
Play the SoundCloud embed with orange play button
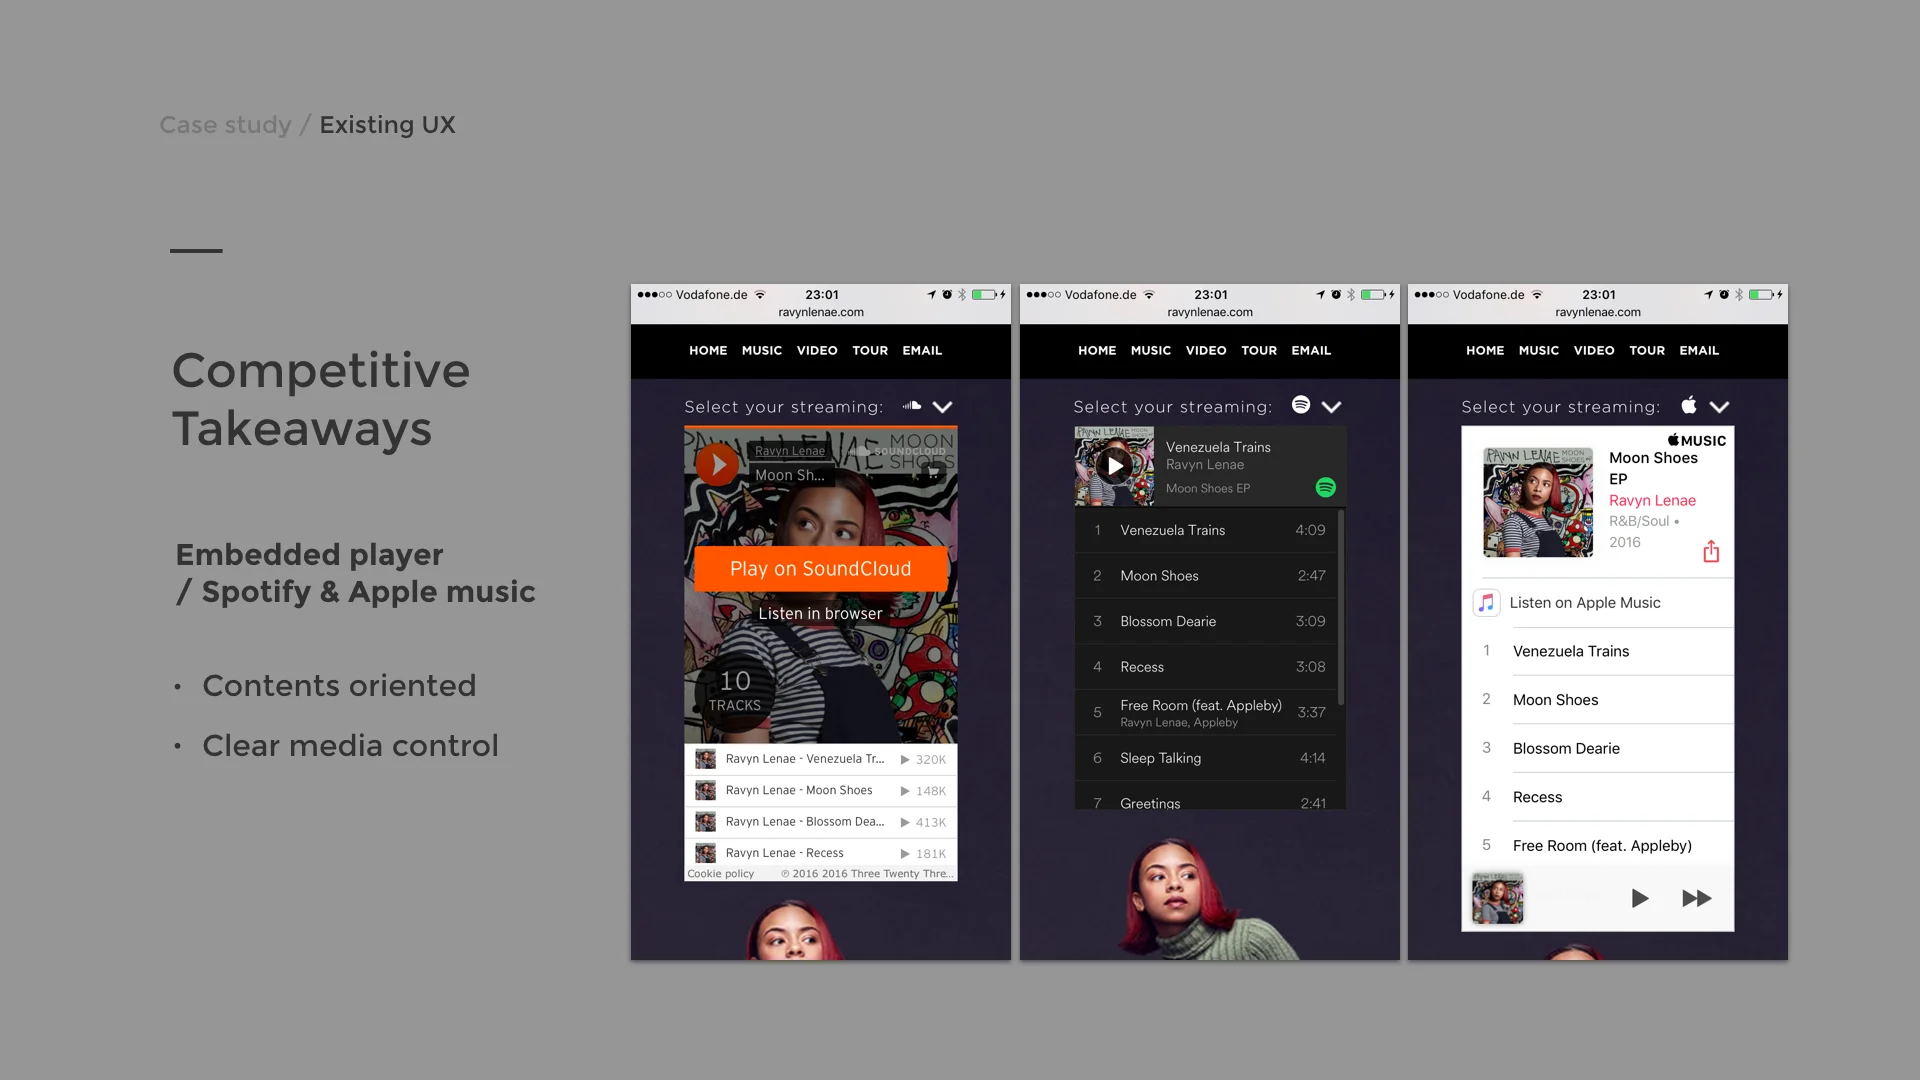pos(717,464)
